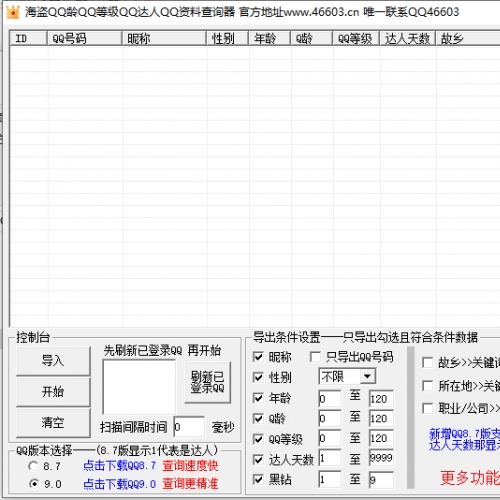
Task: Click the crown app icon in title bar
Action: pyautogui.click(x=13, y=13)
